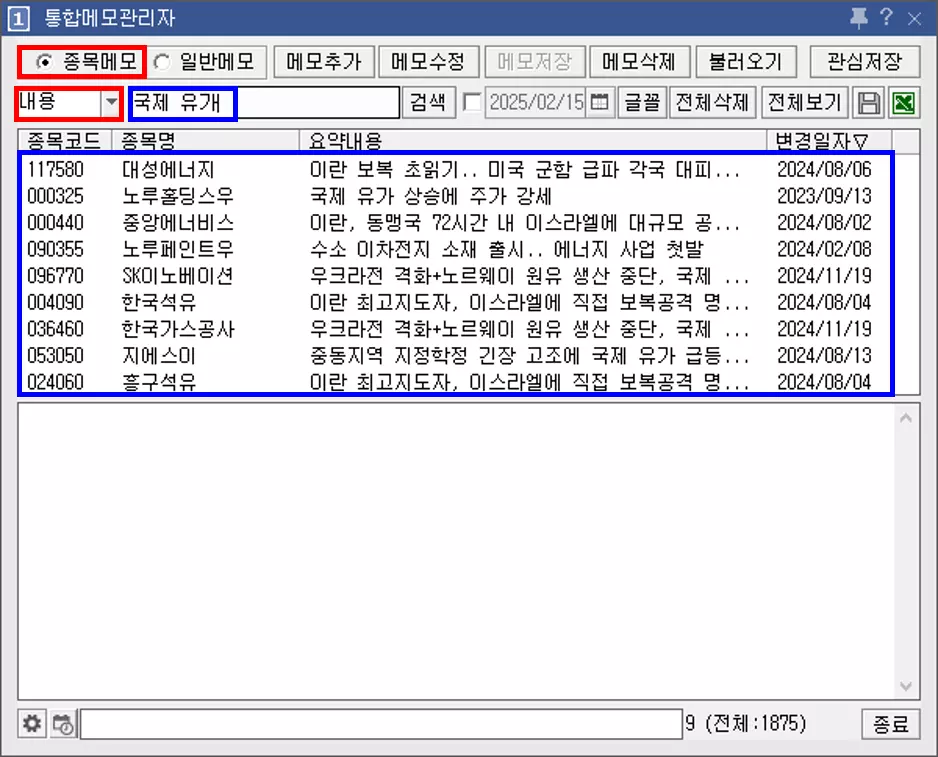938x757 pixels.
Task: Select the SK이노베이션 row
Action: 456,276
